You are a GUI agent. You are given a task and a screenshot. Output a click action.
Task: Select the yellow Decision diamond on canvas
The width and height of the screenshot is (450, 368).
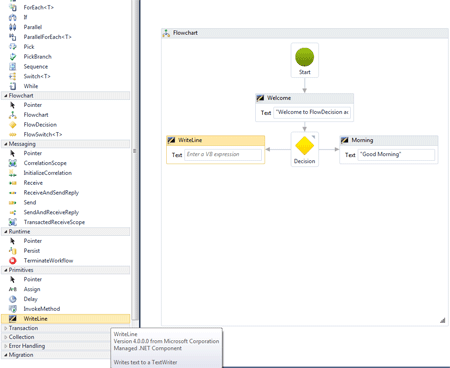pyautogui.click(x=305, y=146)
